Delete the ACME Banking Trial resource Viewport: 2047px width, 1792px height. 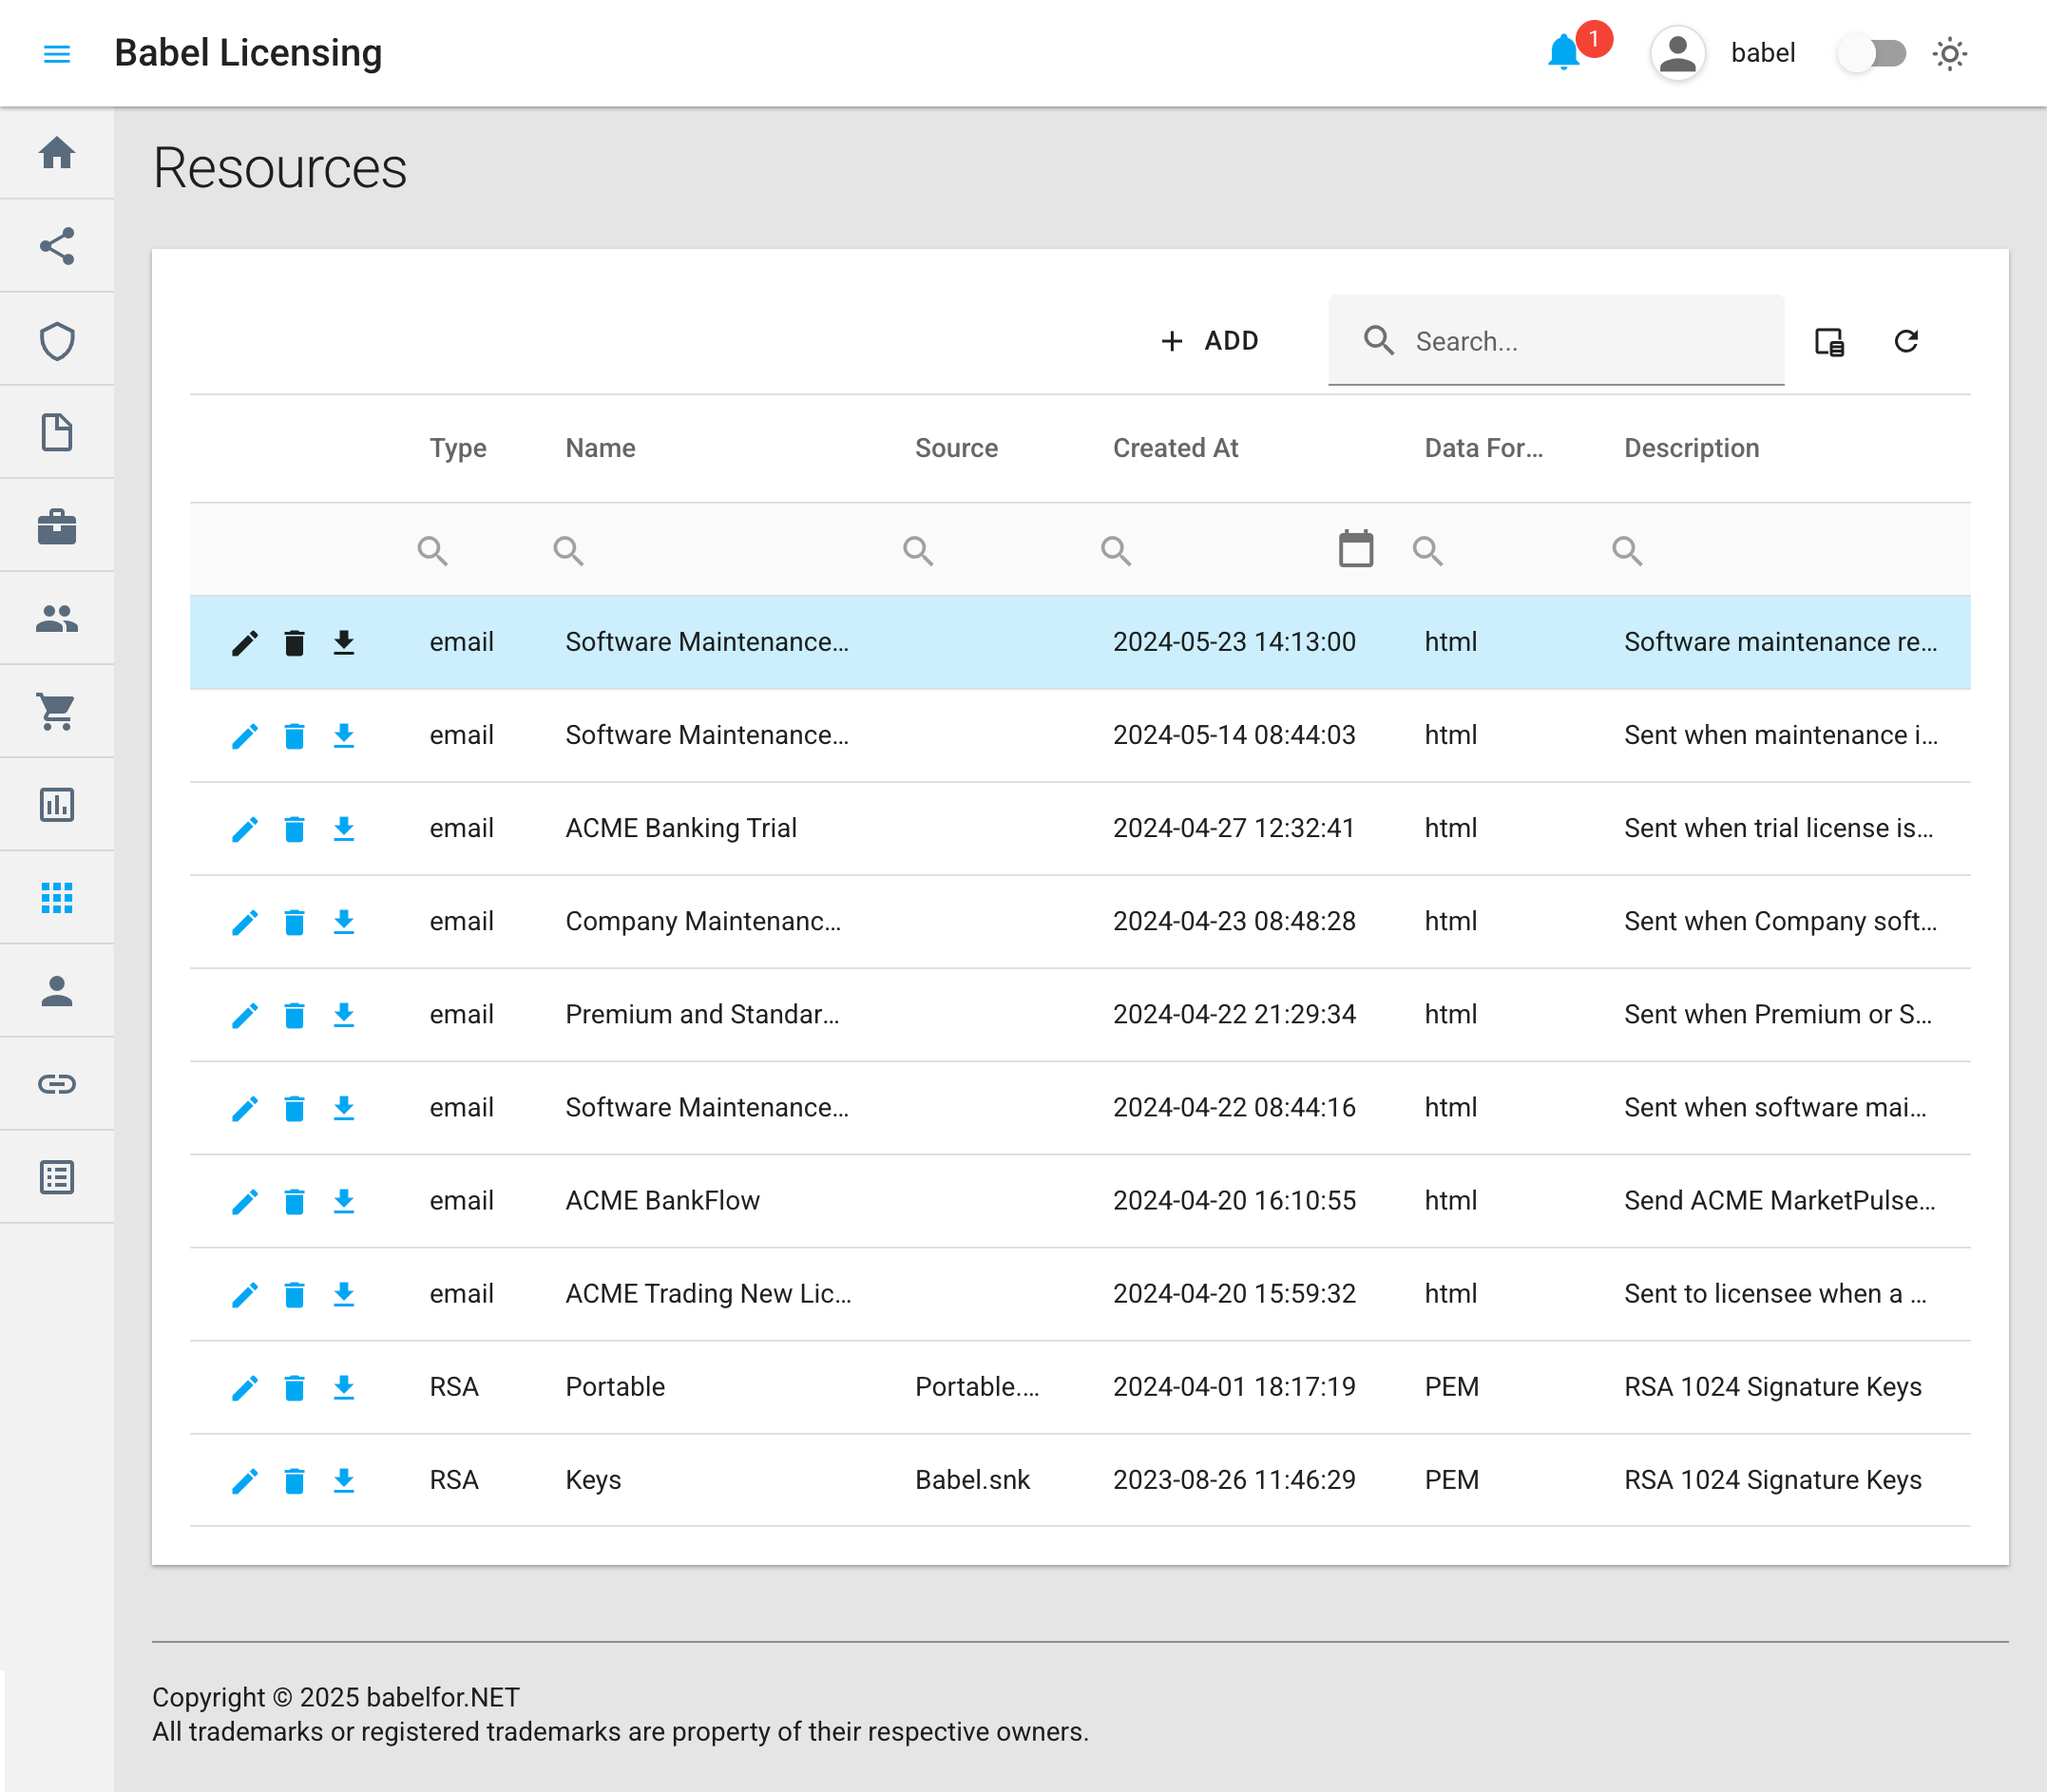(x=294, y=829)
